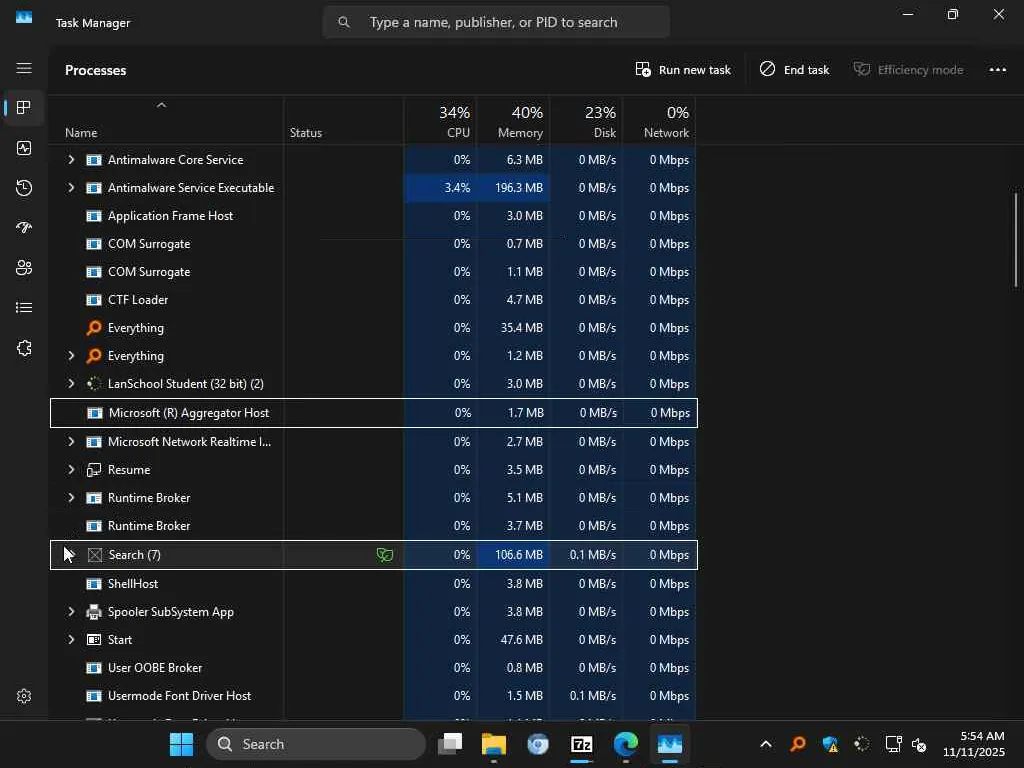Open File Explorer from taskbar
The image size is (1024, 768).
494,744
